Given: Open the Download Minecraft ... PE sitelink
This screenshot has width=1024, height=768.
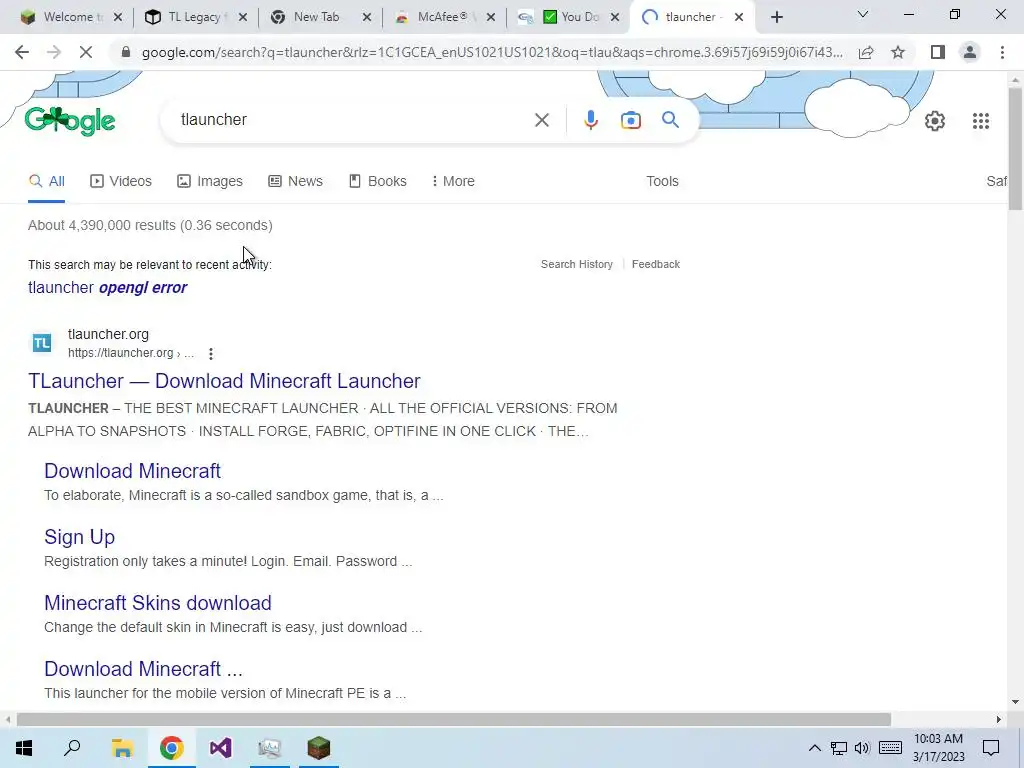Looking at the screenshot, I should coord(143,669).
